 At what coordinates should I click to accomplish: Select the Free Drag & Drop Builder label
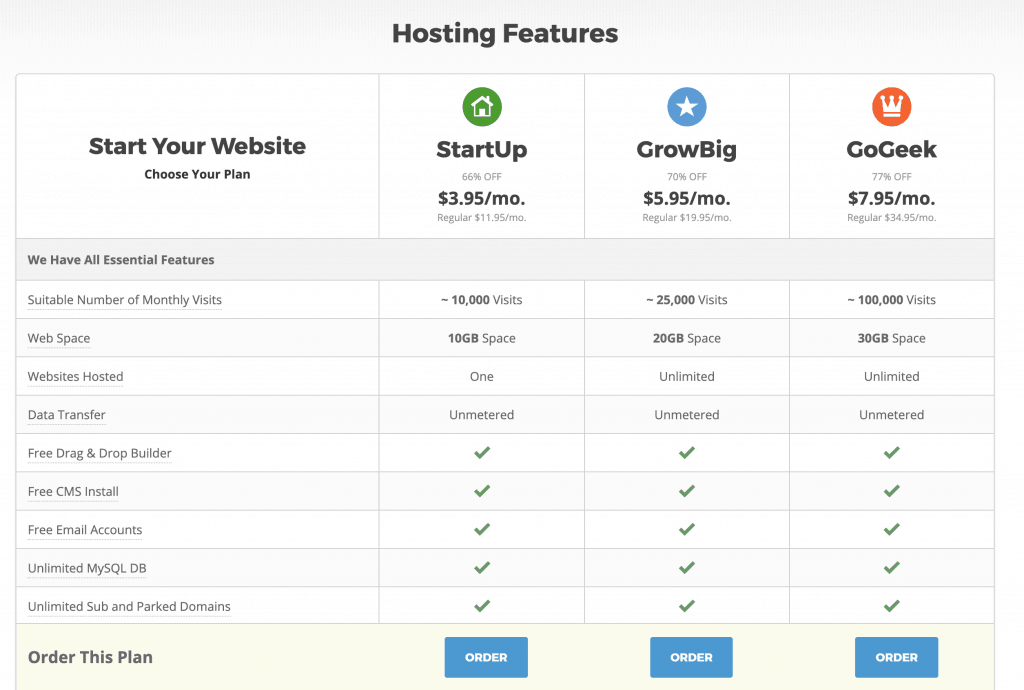100,453
